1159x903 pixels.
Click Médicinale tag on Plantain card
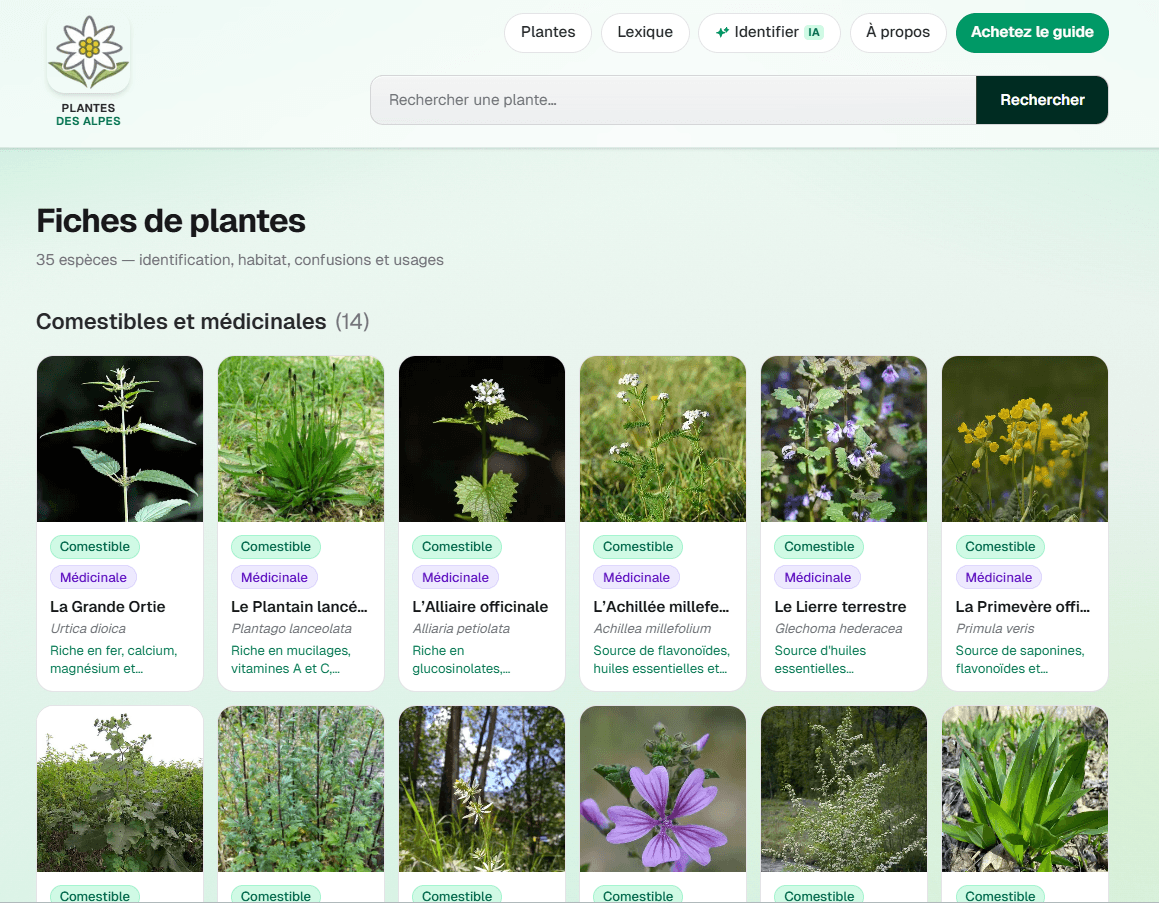274,577
